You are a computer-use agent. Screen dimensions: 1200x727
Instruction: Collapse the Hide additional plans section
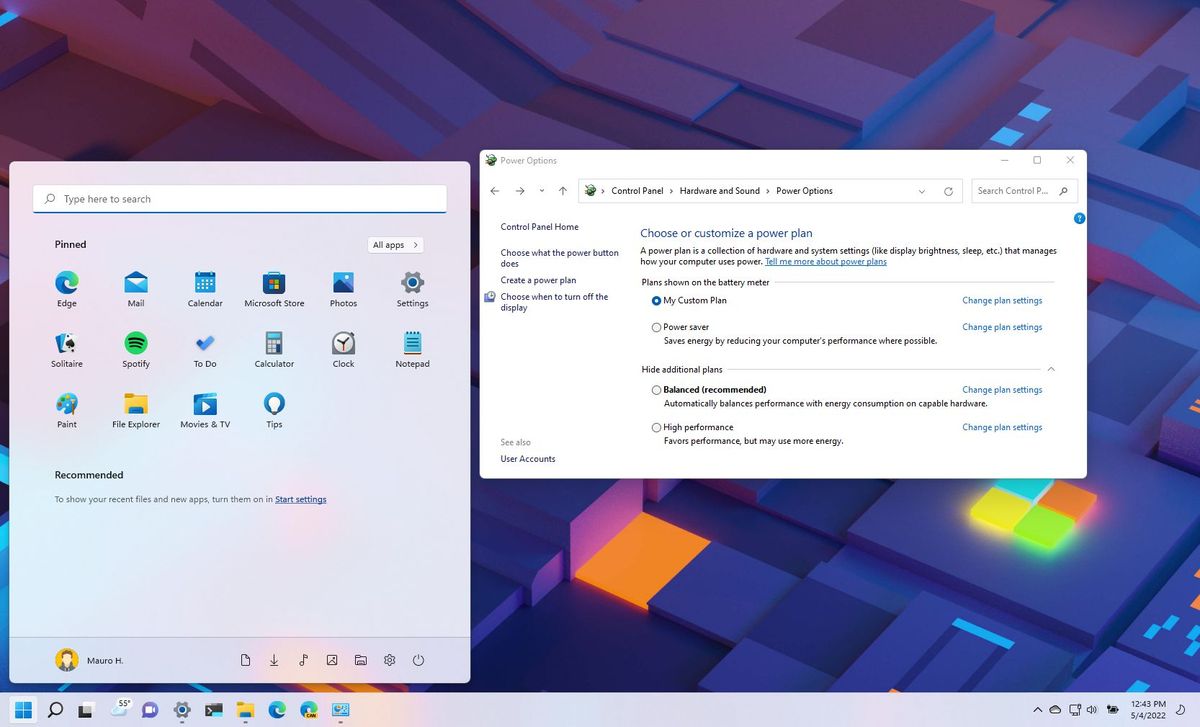click(x=1051, y=369)
